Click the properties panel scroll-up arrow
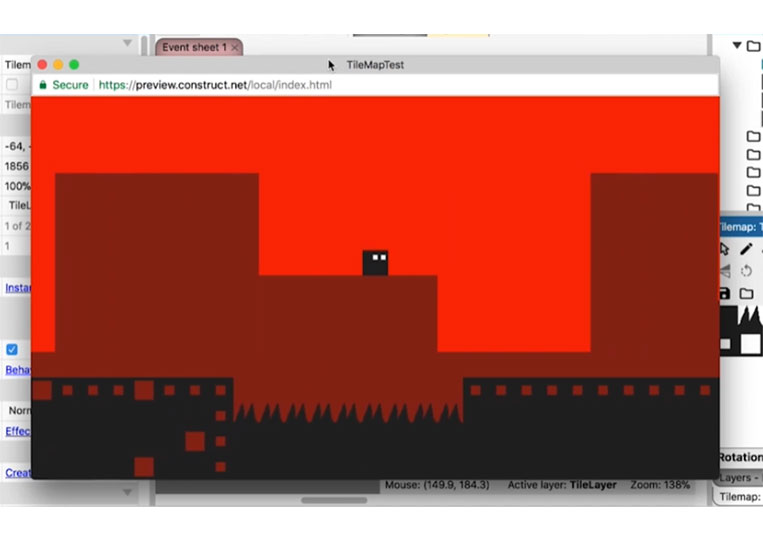 click(127, 43)
